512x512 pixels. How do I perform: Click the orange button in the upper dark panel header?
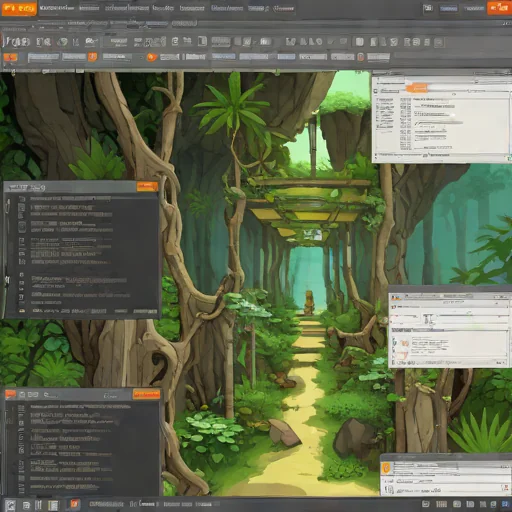[147, 186]
